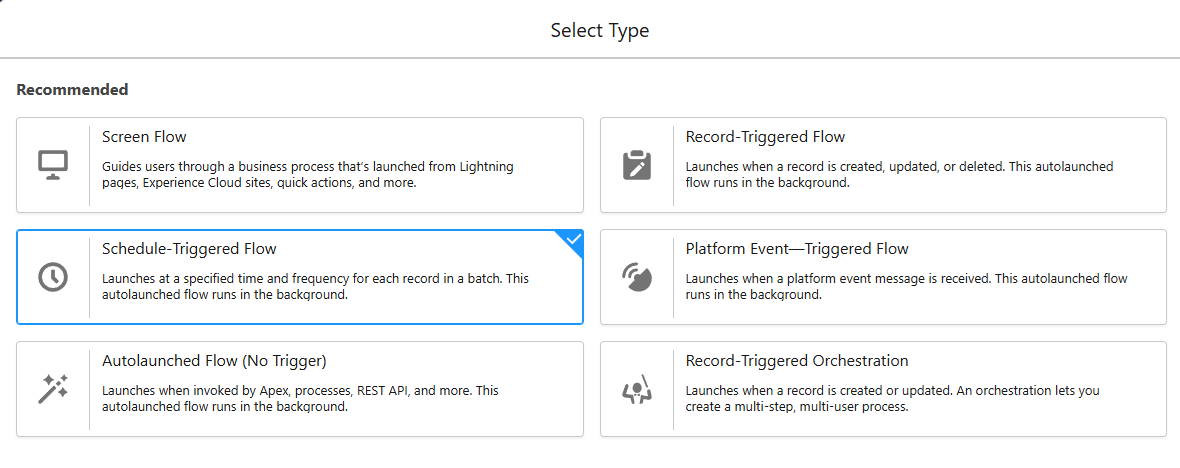Click the Schedule-Triggered Flow description text
1180x468 pixels.
315,287
